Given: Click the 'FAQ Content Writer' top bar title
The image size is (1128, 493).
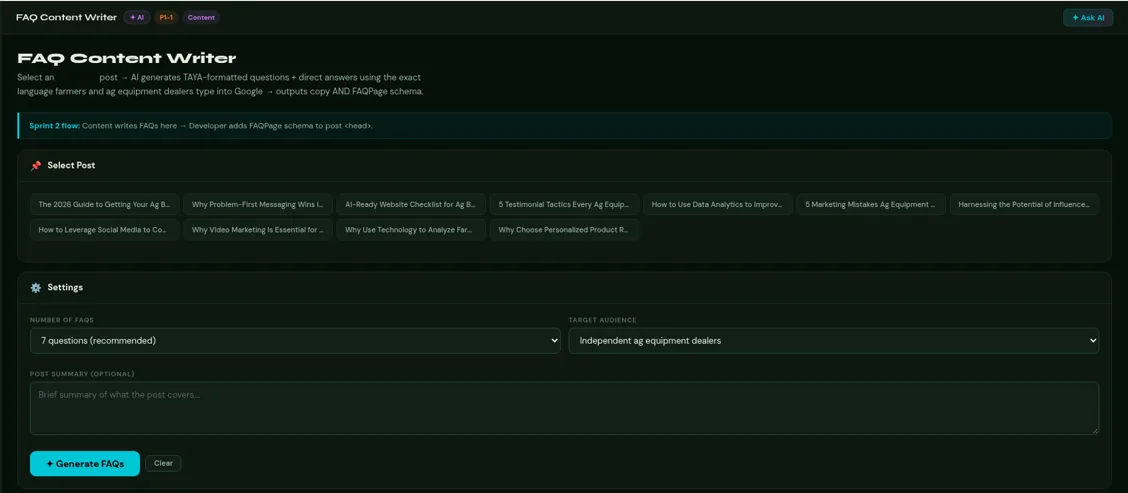Looking at the screenshot, I should [66, 17].
